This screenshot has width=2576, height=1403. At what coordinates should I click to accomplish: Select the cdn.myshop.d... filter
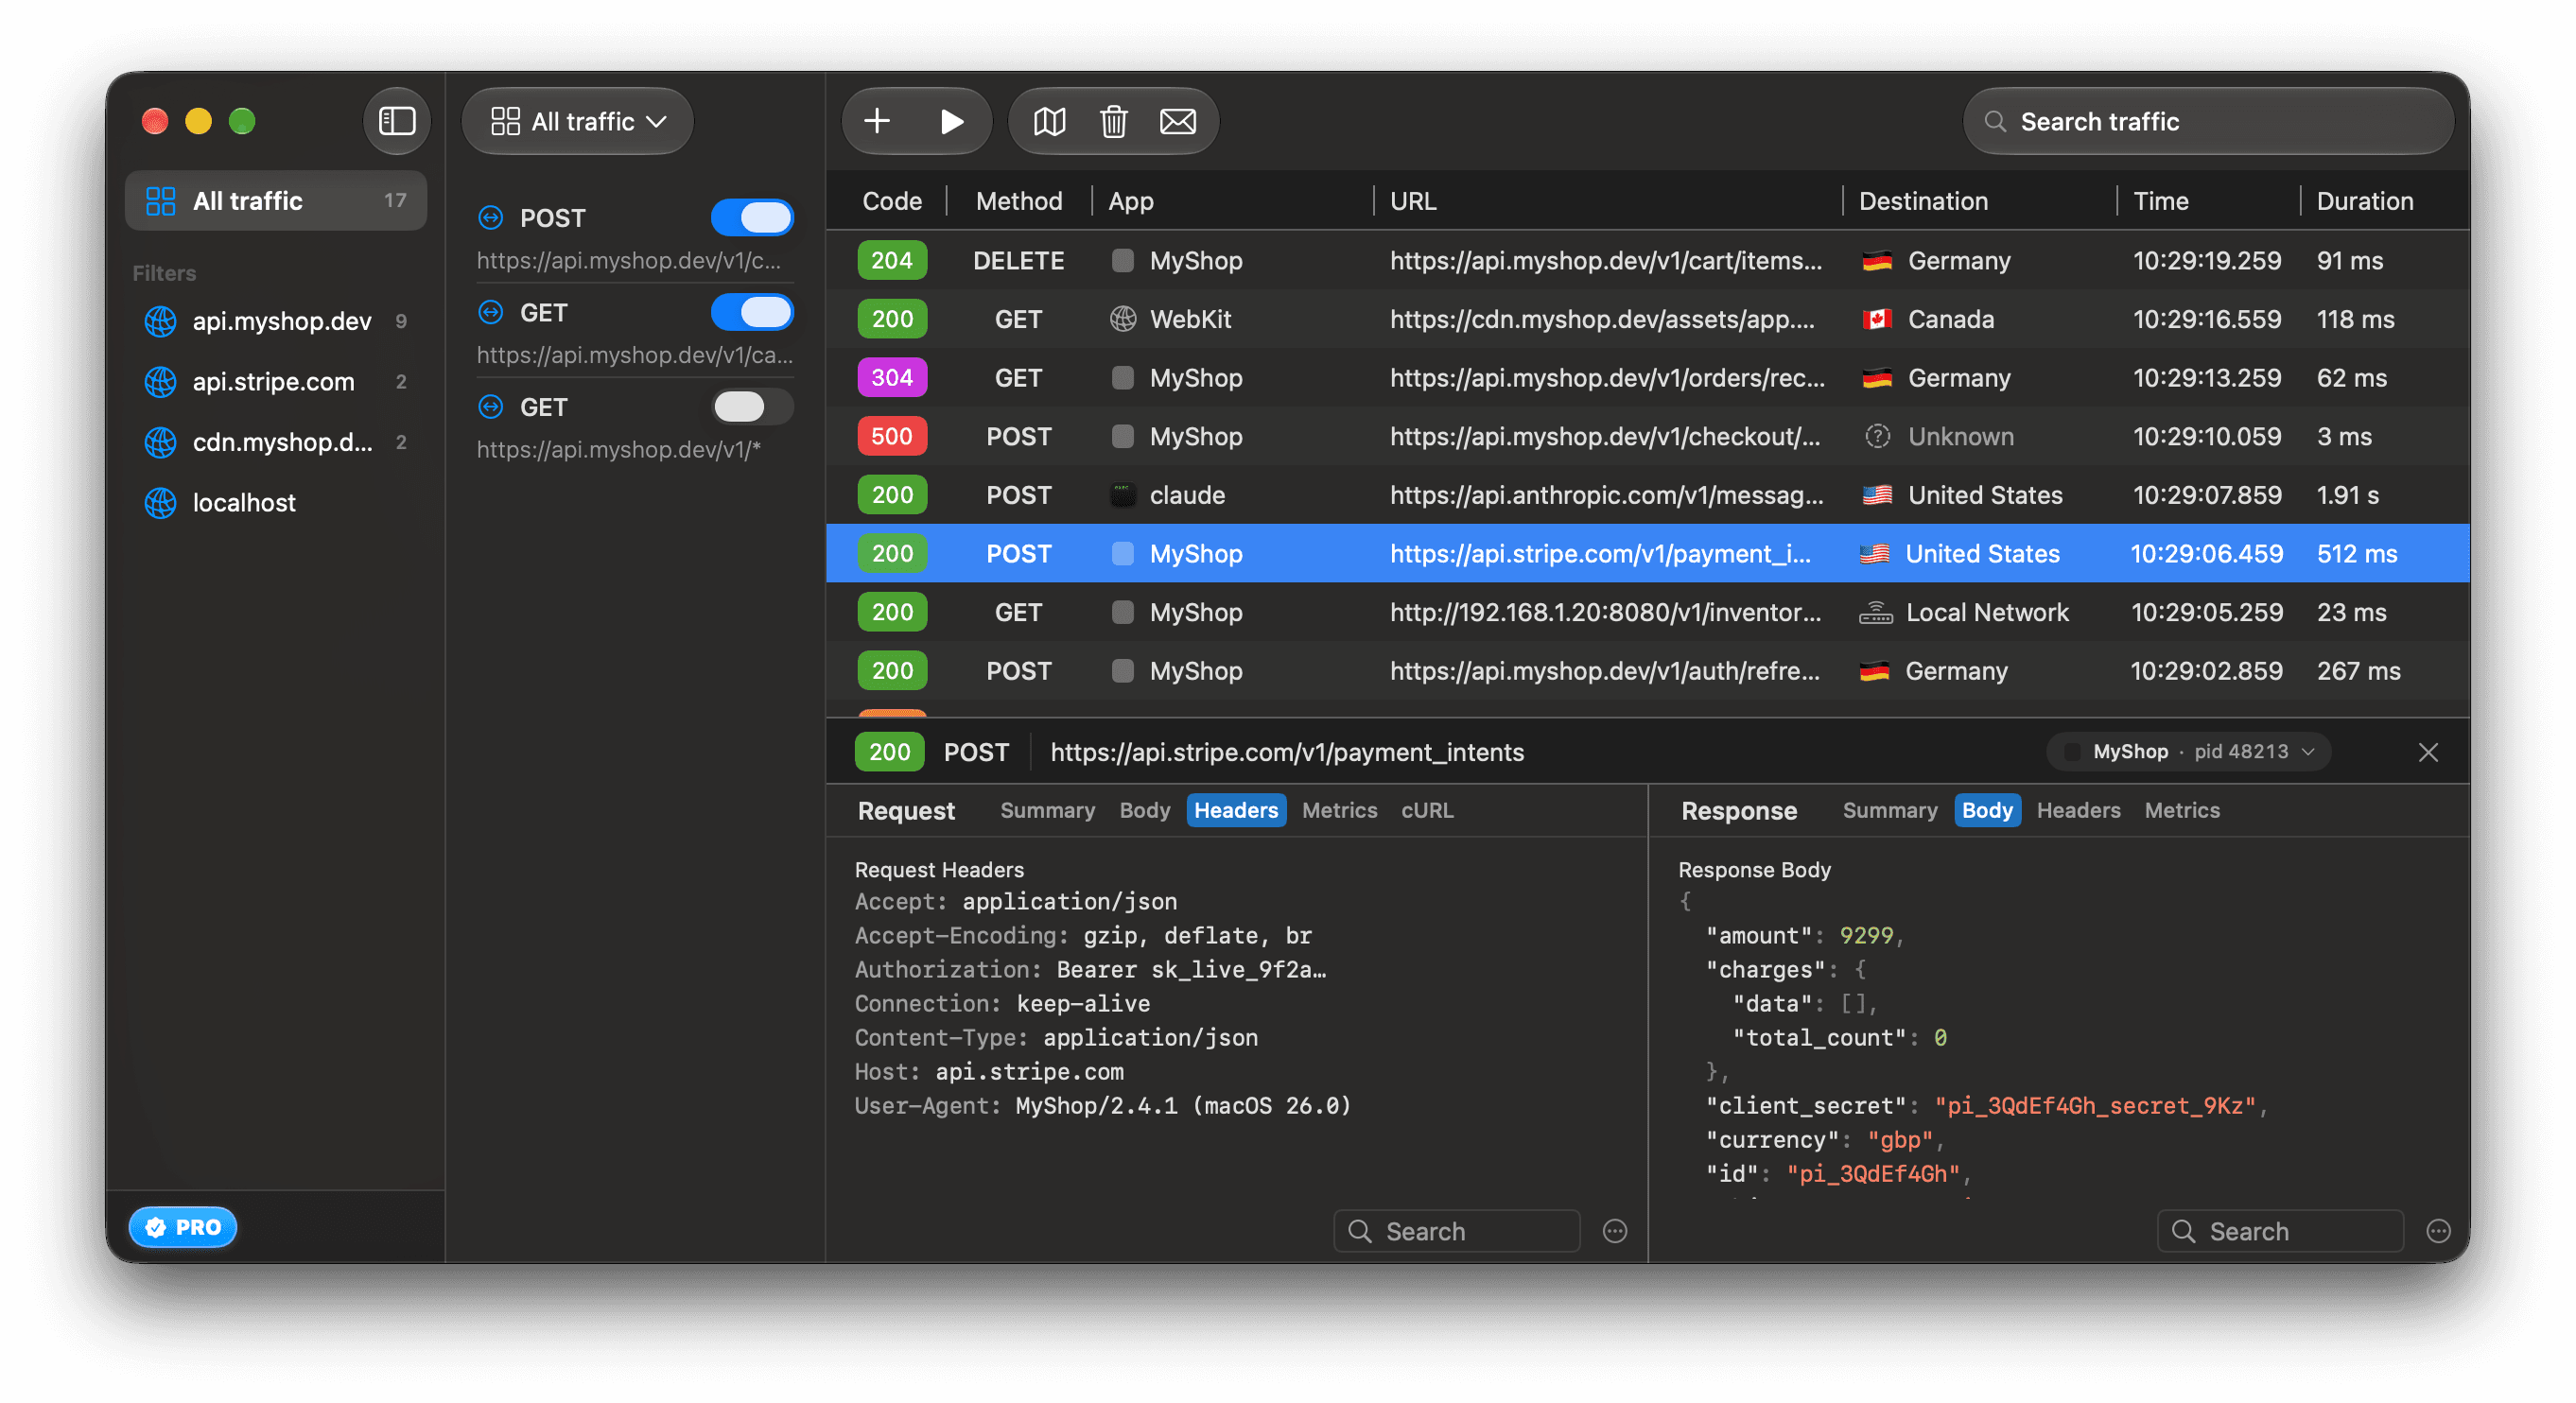pos(276,442)
